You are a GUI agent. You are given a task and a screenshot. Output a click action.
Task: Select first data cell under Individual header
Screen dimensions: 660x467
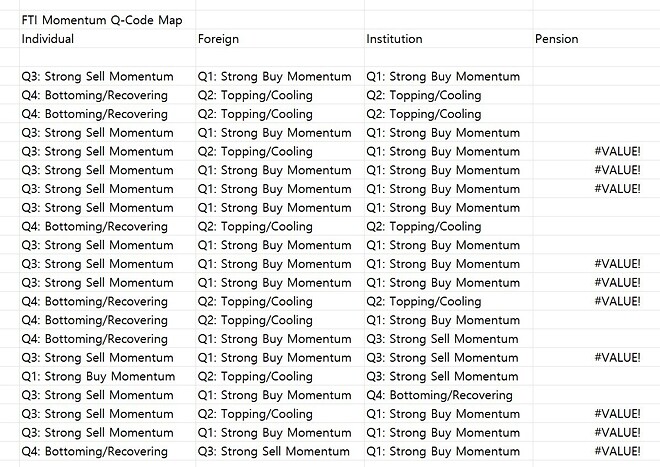click(97, 77)
